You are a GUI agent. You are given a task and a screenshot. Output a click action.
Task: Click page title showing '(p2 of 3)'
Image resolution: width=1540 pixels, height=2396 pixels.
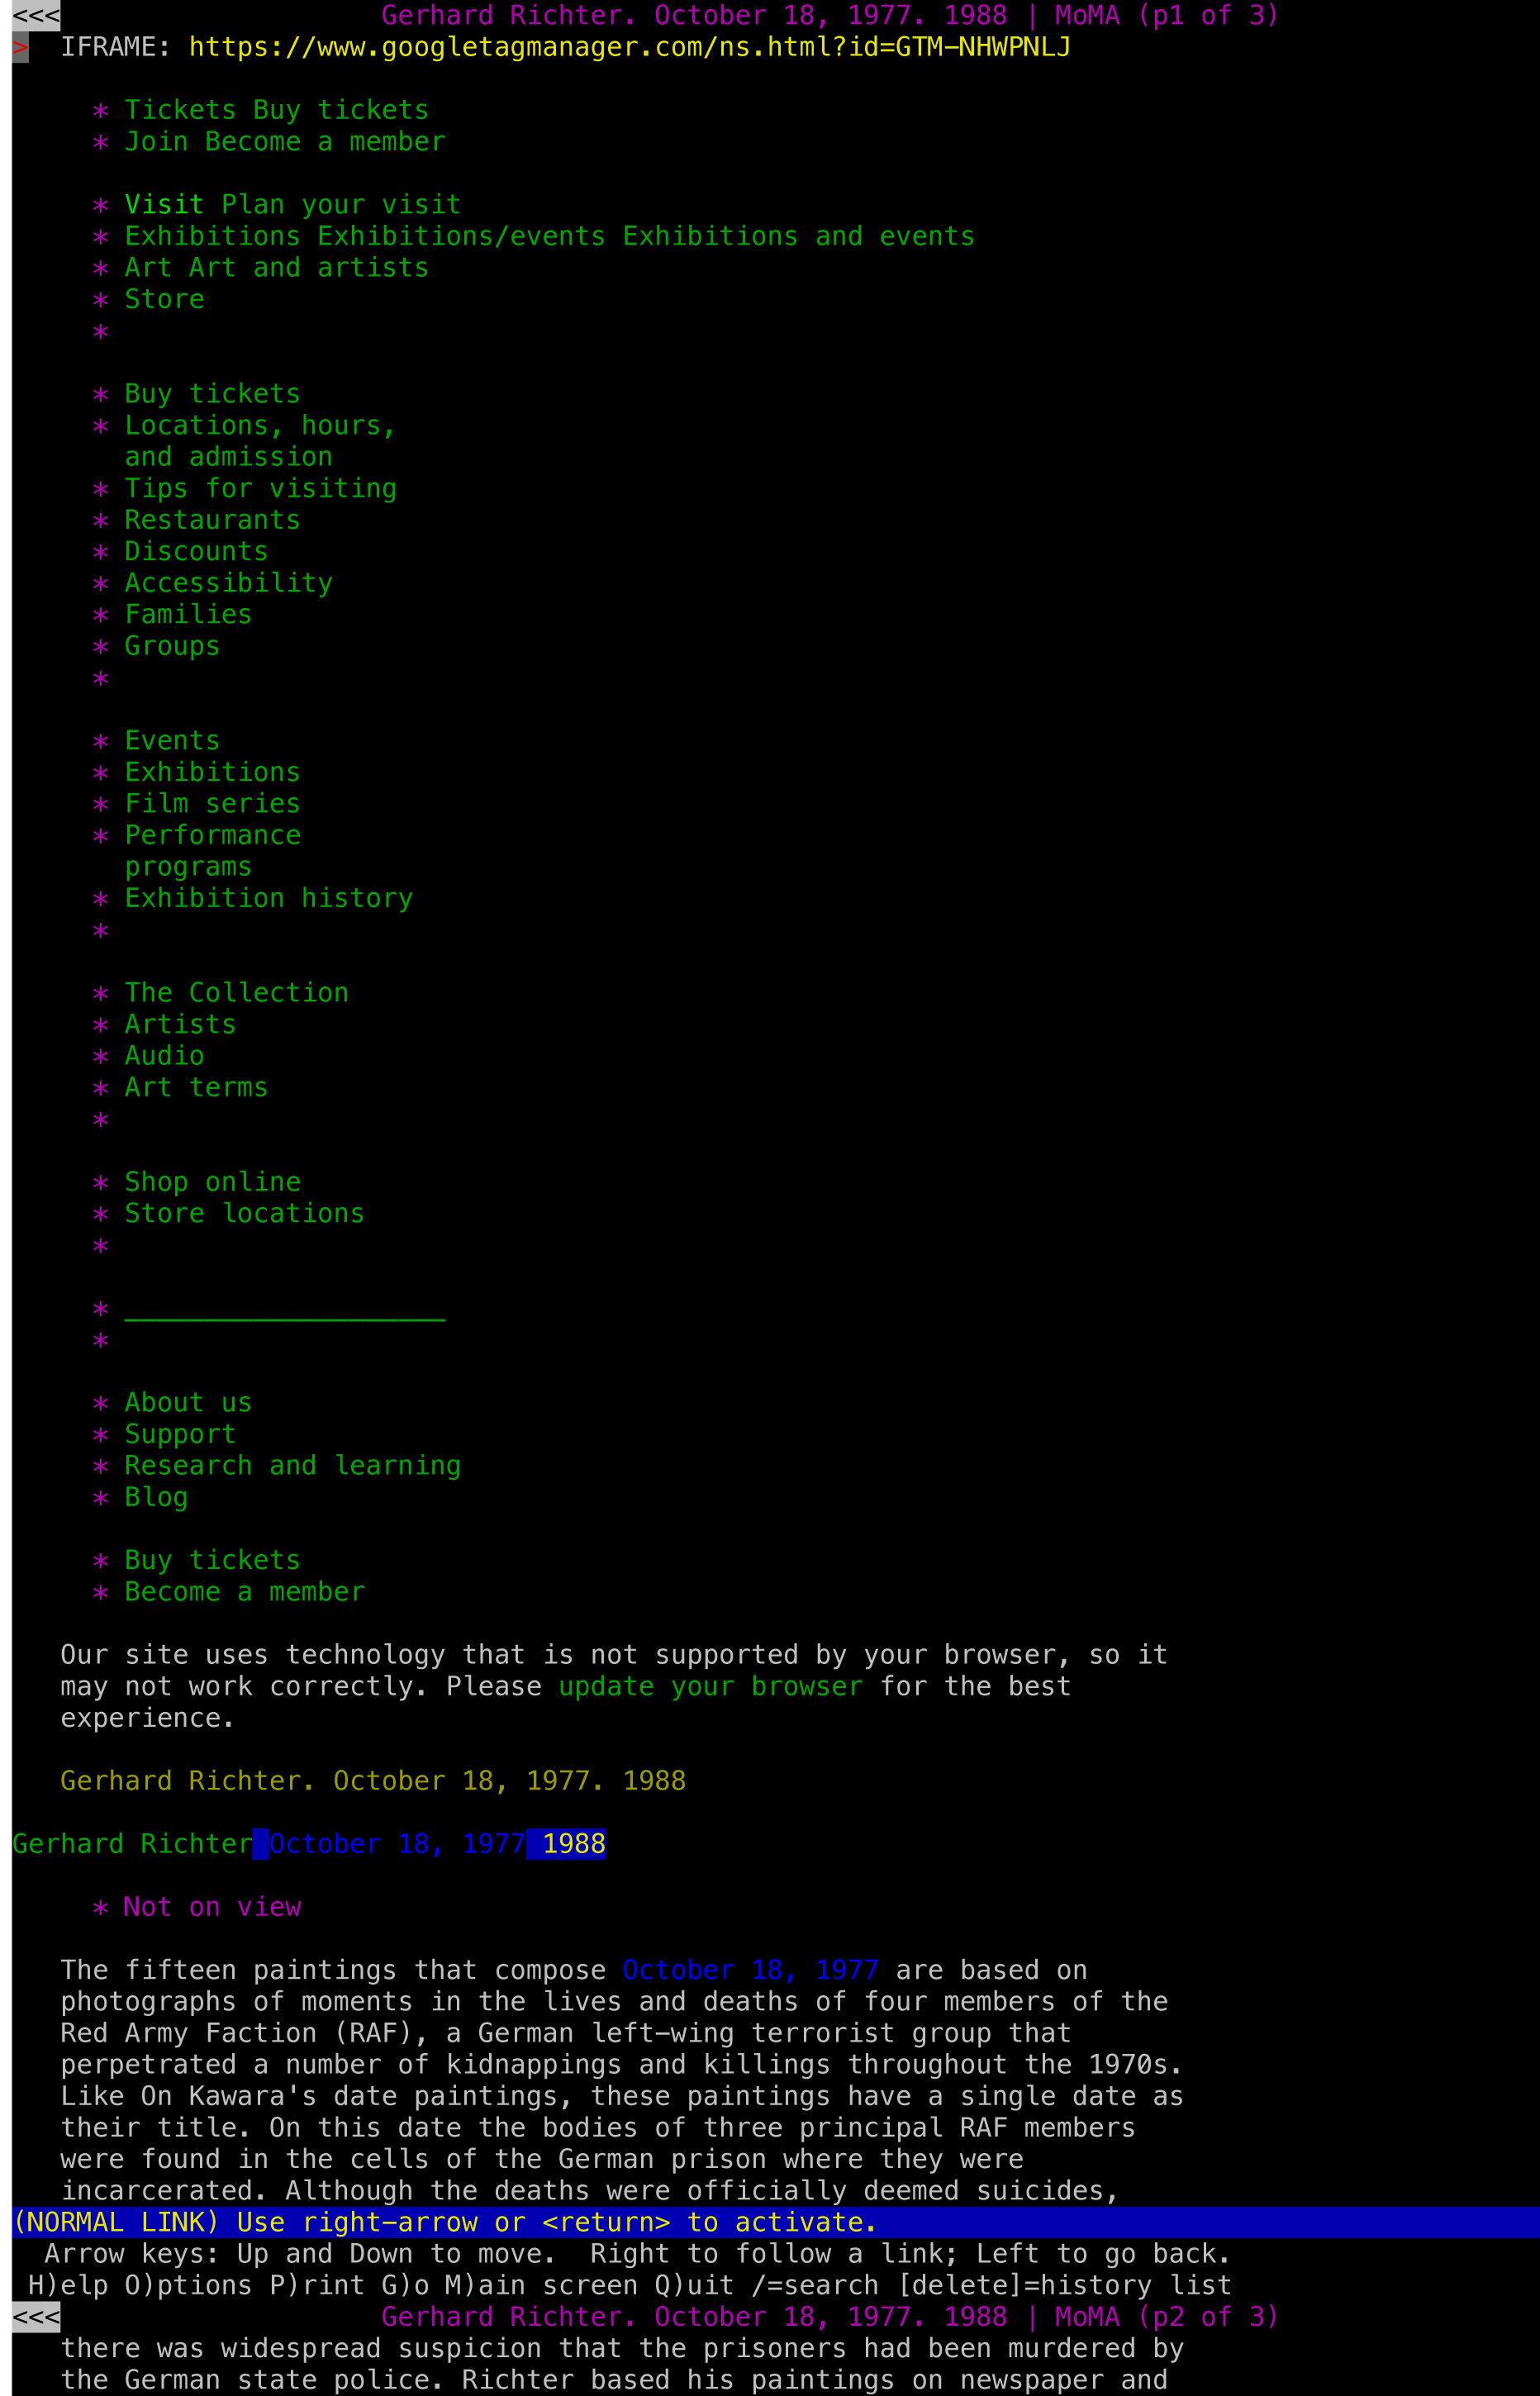[830, 2317]
